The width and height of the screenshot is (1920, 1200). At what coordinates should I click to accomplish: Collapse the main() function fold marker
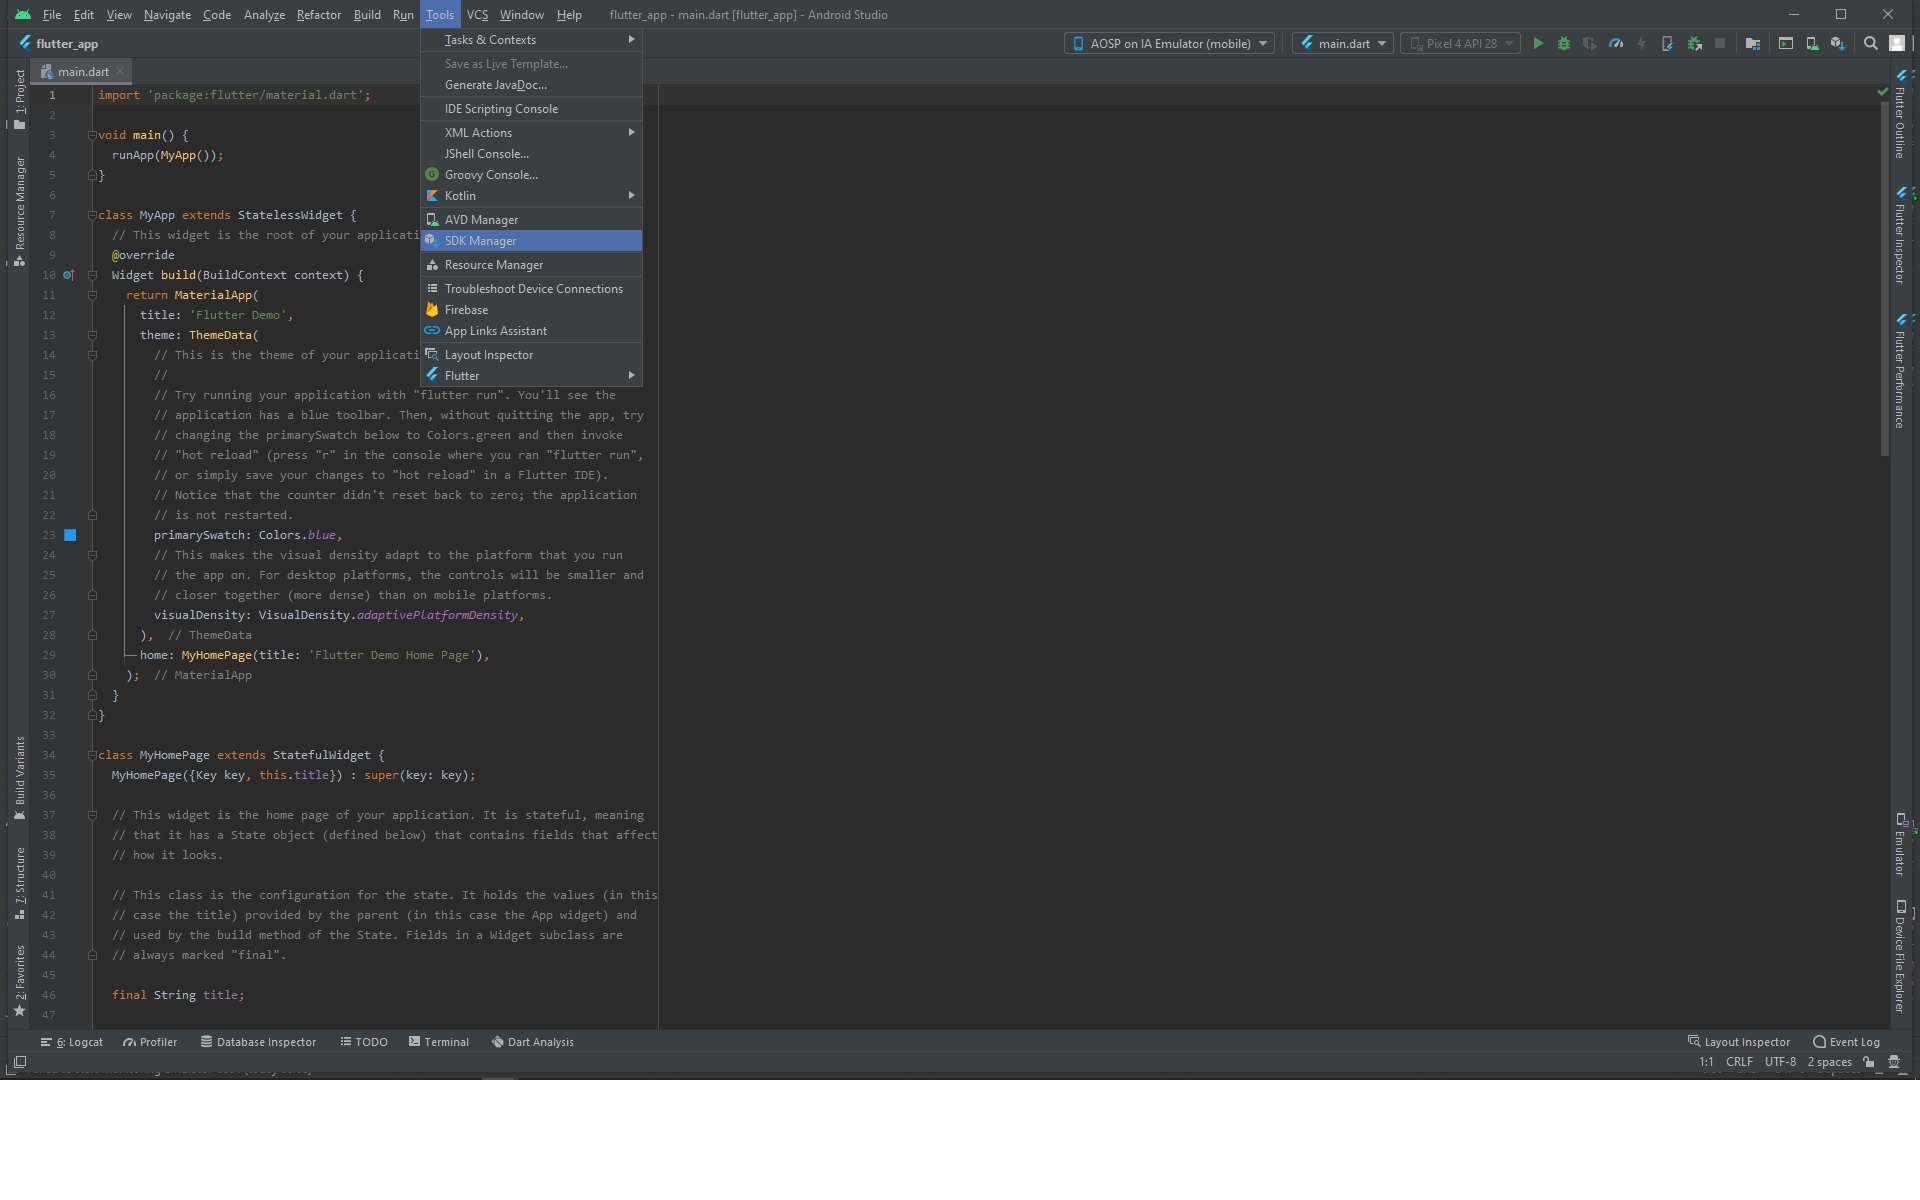pyautogui.click(x=92, y=135)
